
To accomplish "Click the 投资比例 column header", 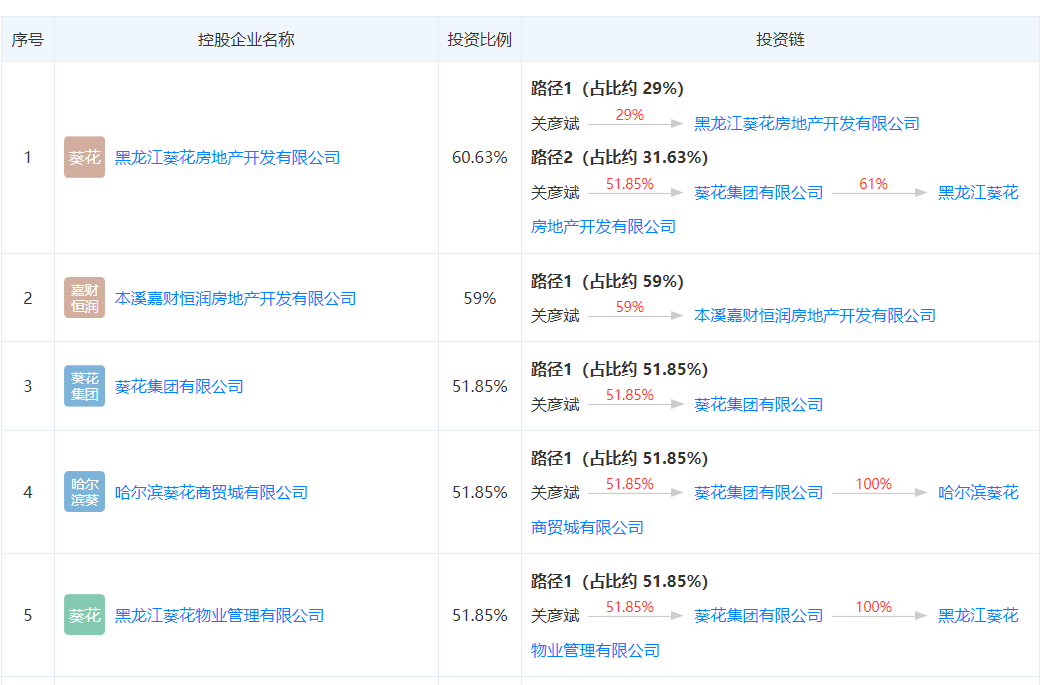I will [479, 40].
